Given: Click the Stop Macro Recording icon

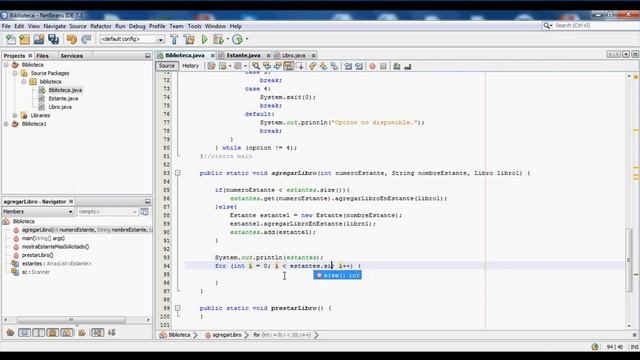Looking at the screenshot, I should [383, 66].
